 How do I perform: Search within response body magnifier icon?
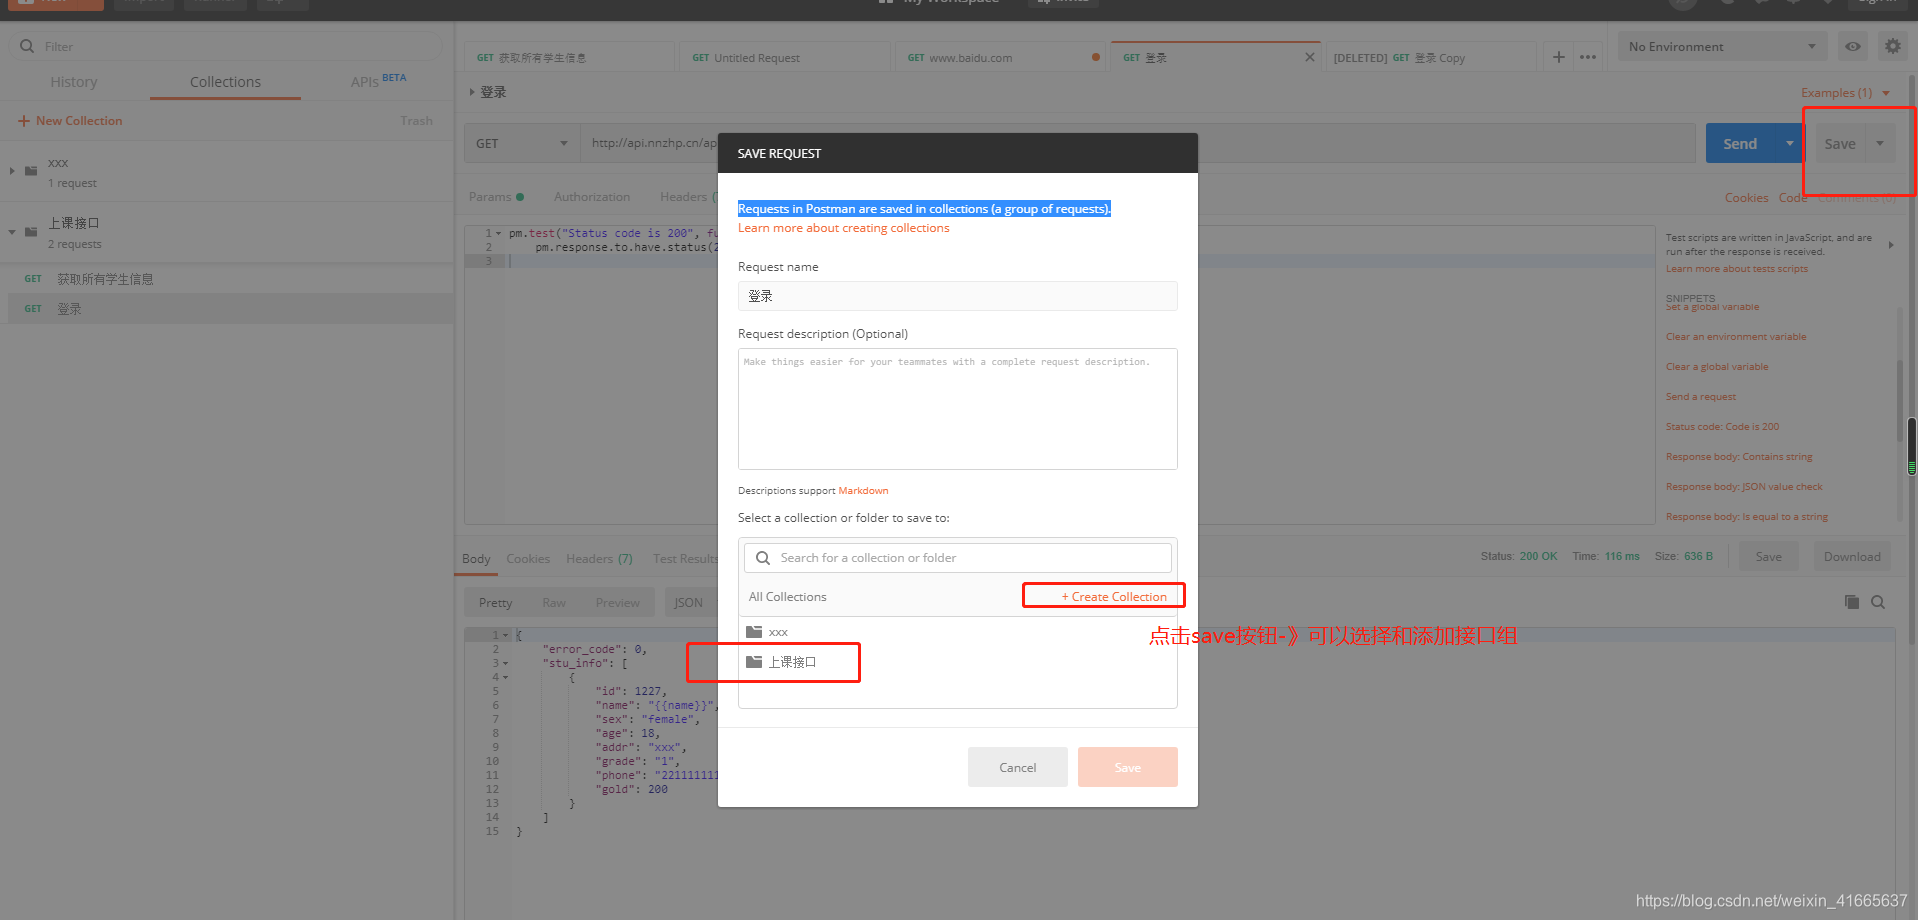(1878, 602)
